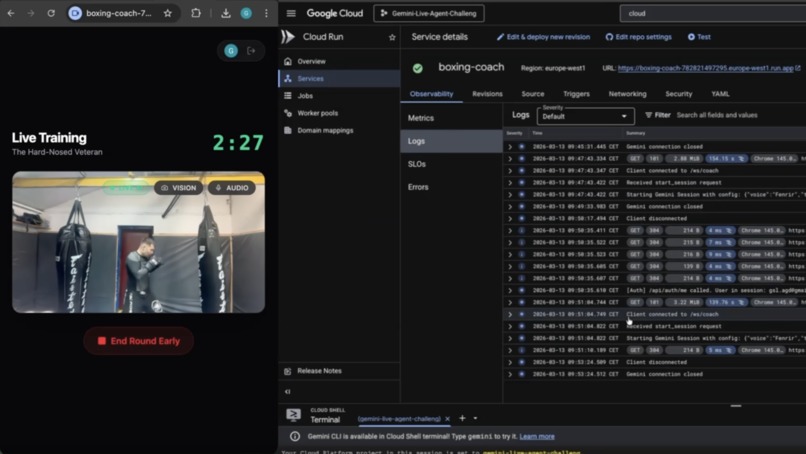Open Worker pools in the sidebar
806x454 pixels.
[x=339, y=113]
